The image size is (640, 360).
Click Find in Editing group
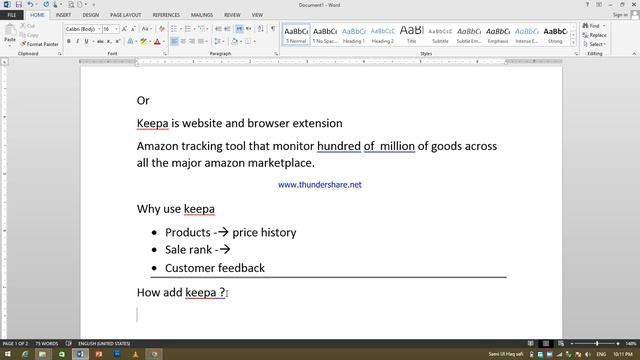click(x=591, y=26)
